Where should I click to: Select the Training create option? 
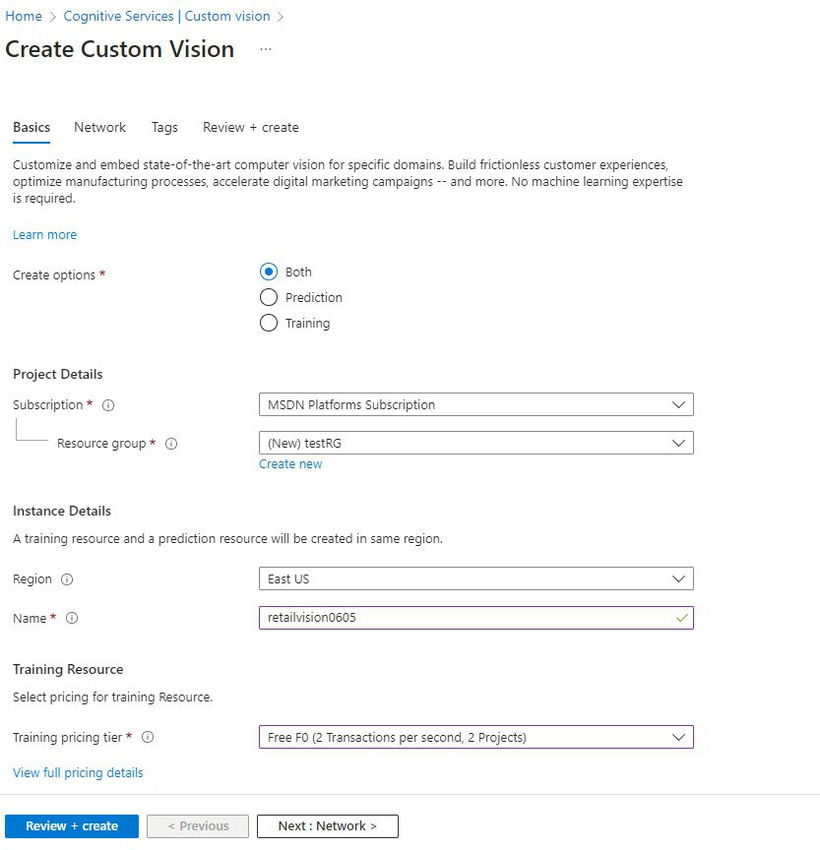click(268, 323)
